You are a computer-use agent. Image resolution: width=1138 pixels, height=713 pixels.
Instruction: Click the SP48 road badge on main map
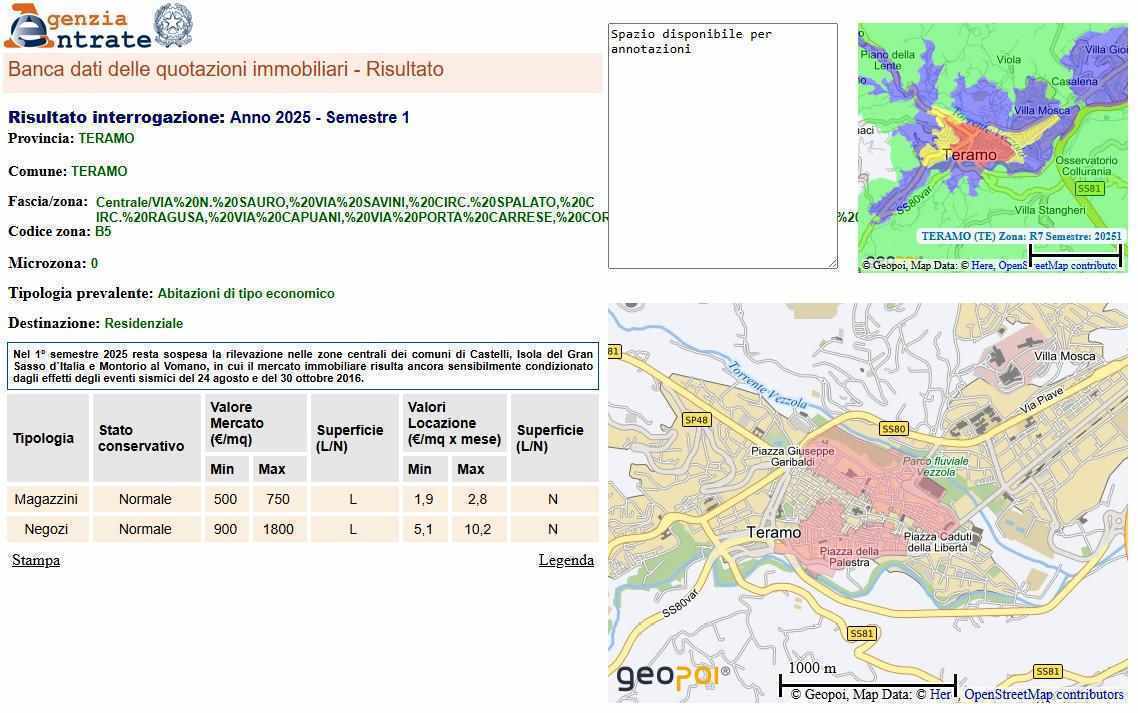click(696, 420)
